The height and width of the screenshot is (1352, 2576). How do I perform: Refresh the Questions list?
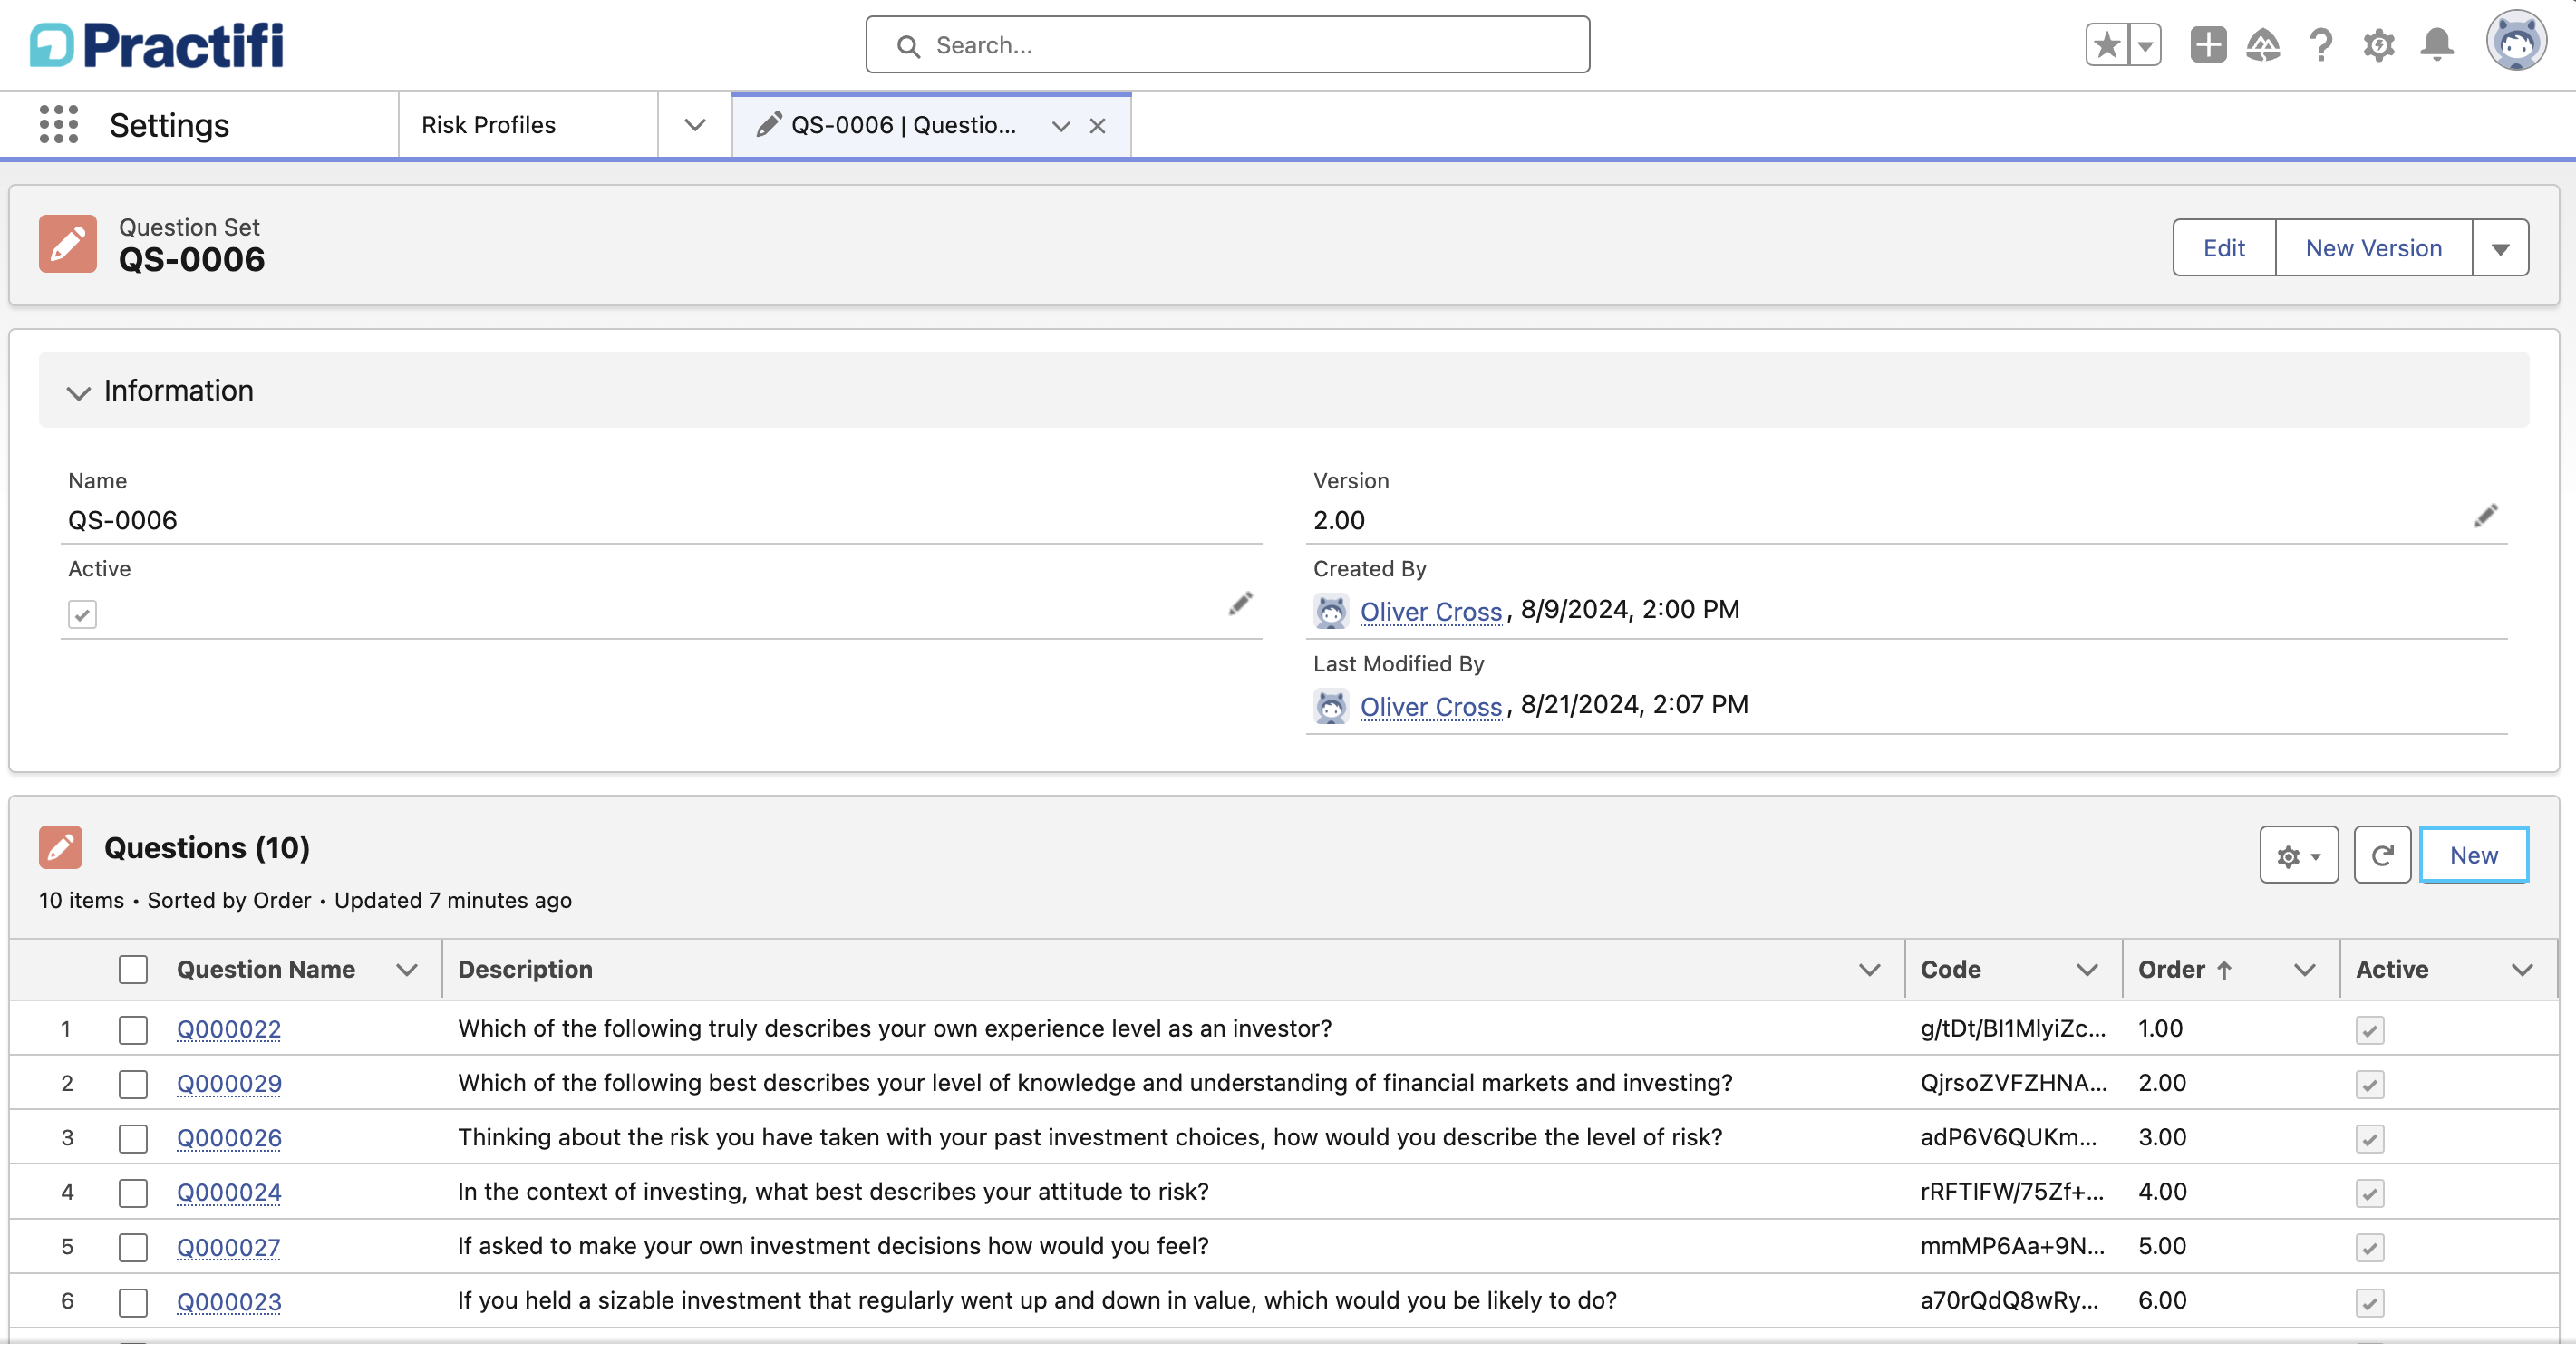click(2382, 855)
